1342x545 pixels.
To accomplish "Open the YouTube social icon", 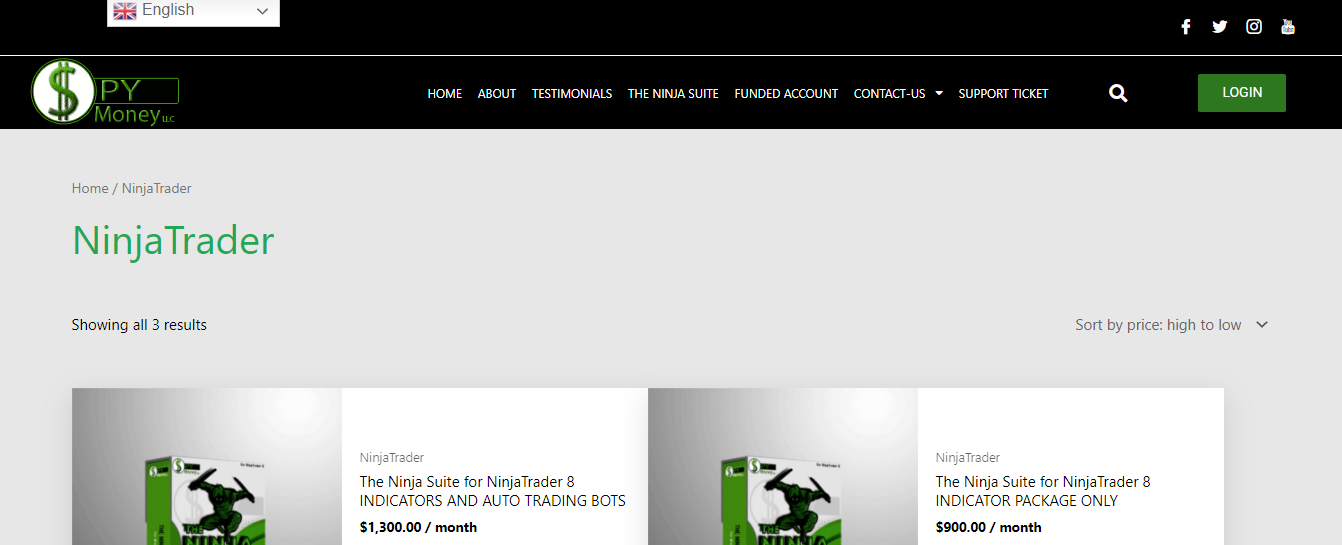I will (1288, 27).
